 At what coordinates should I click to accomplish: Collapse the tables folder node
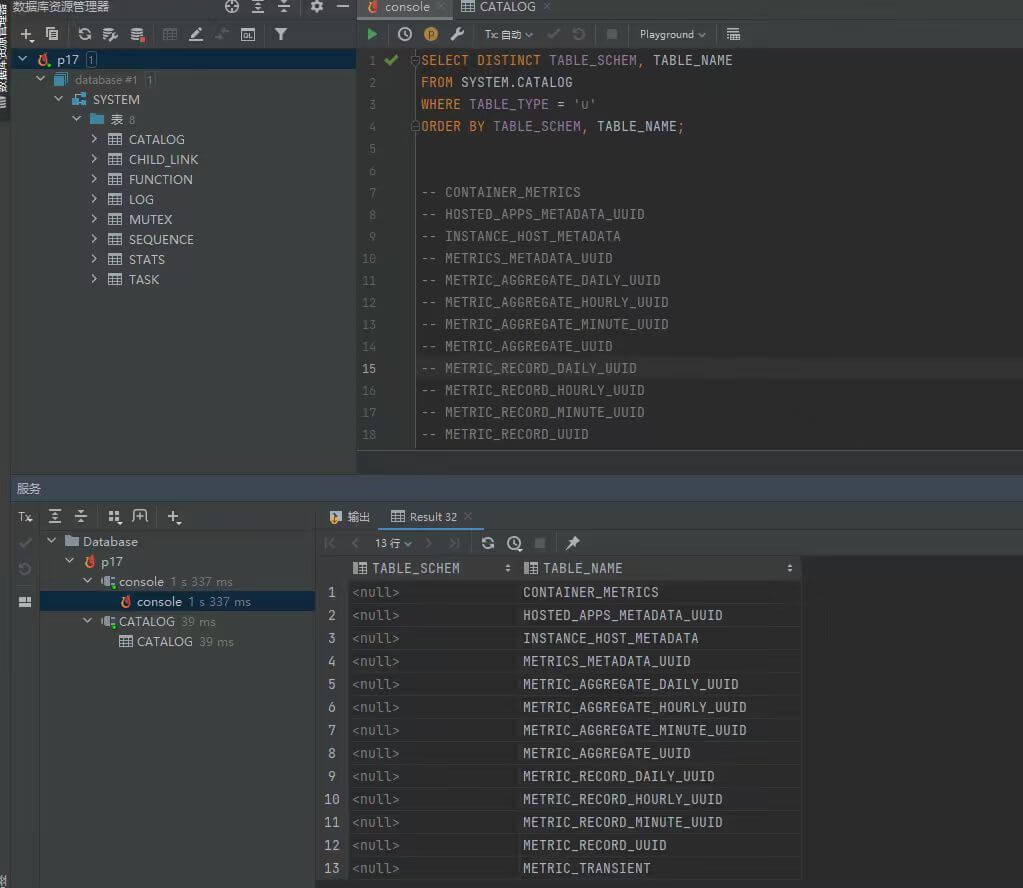(x=76, y=119)
